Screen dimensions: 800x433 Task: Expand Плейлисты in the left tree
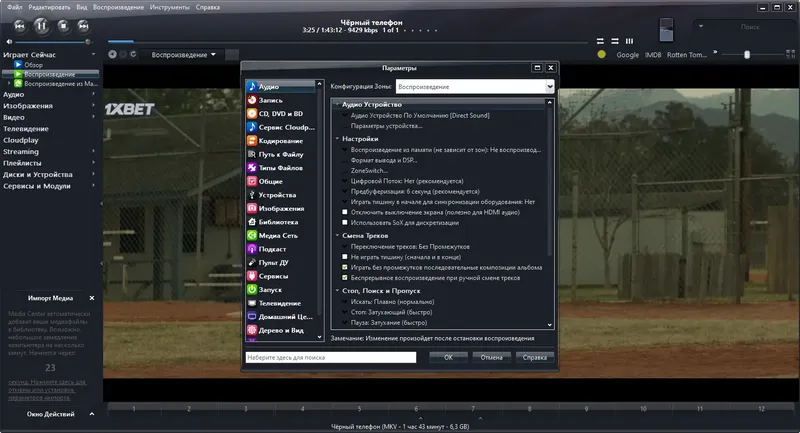93,163
